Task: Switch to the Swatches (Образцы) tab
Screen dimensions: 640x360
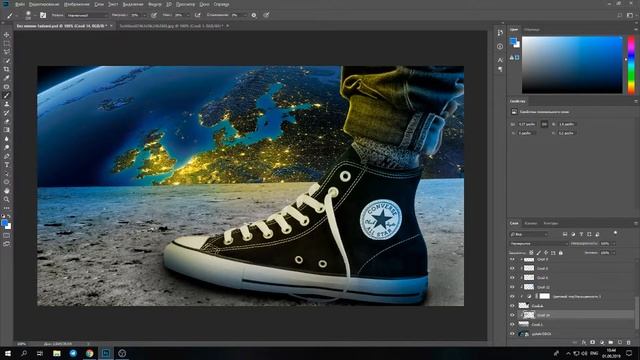Action: (532, 29)
